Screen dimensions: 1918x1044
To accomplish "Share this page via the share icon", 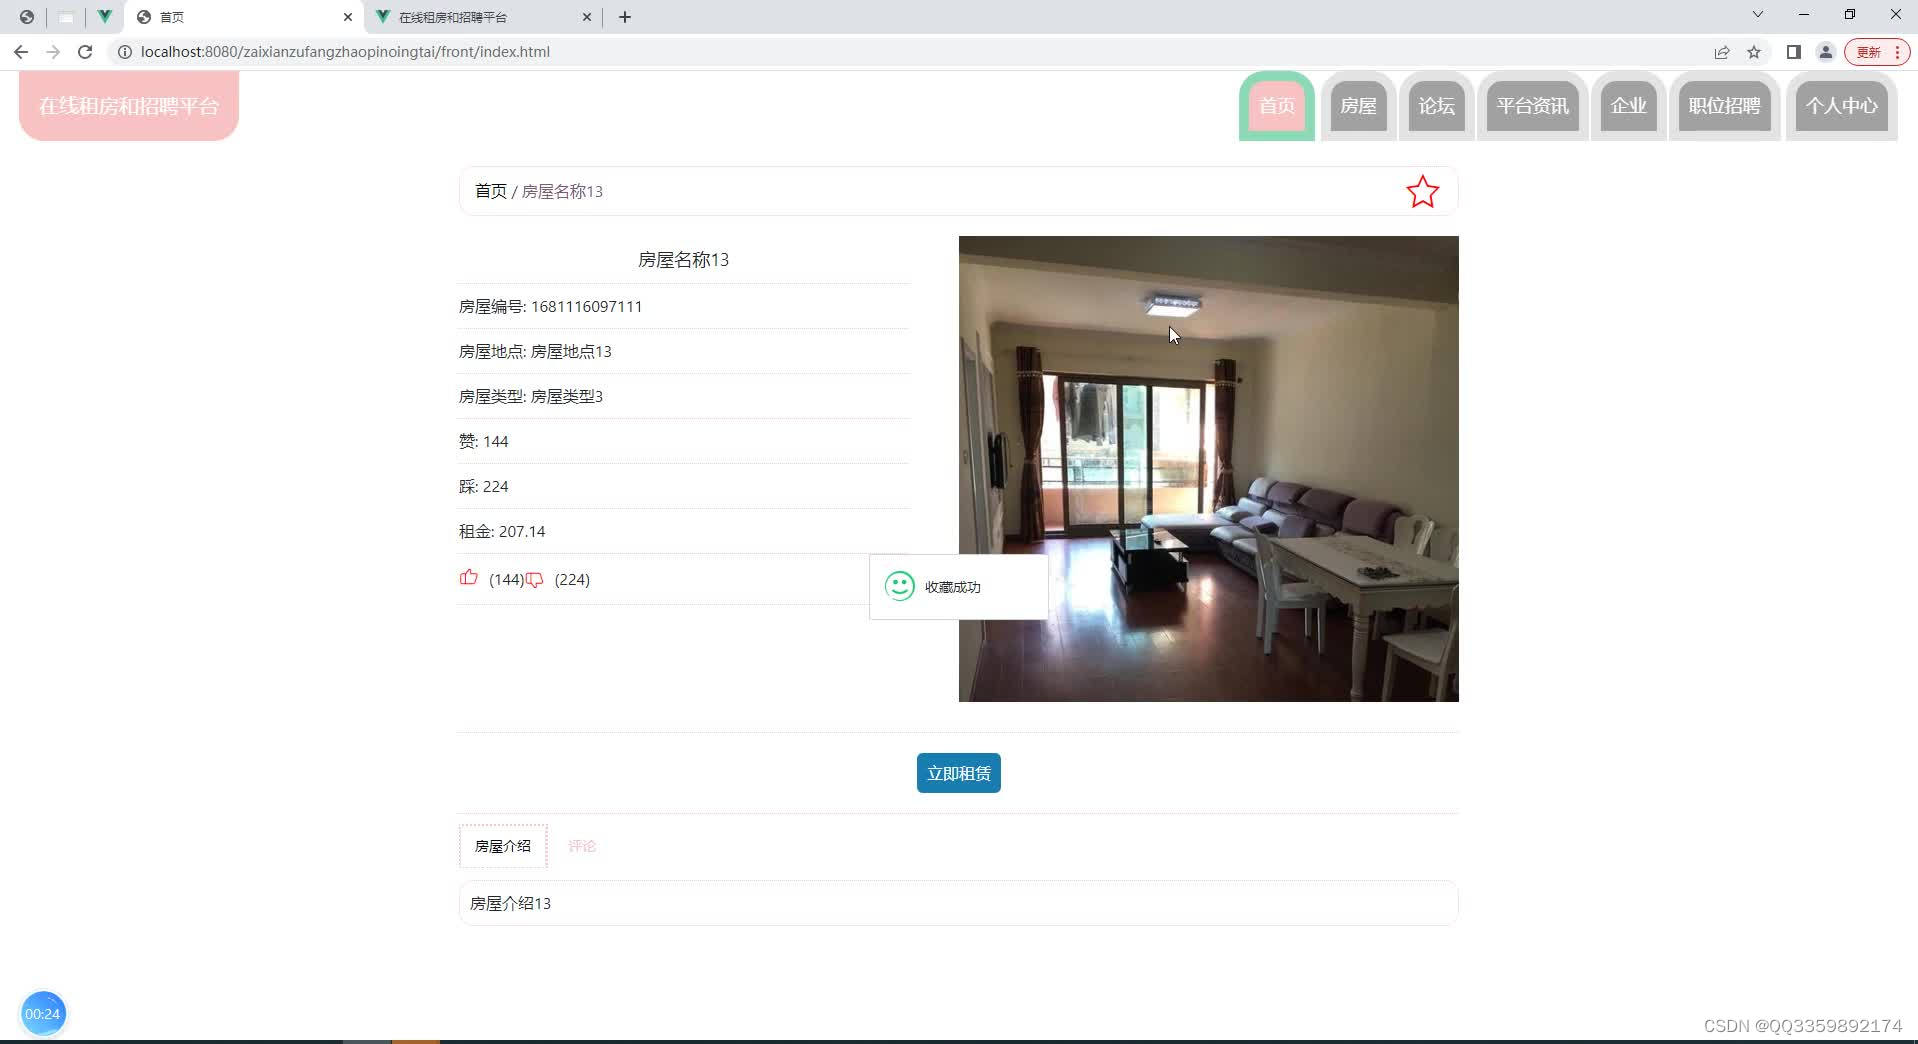I will coord(1722,52).
